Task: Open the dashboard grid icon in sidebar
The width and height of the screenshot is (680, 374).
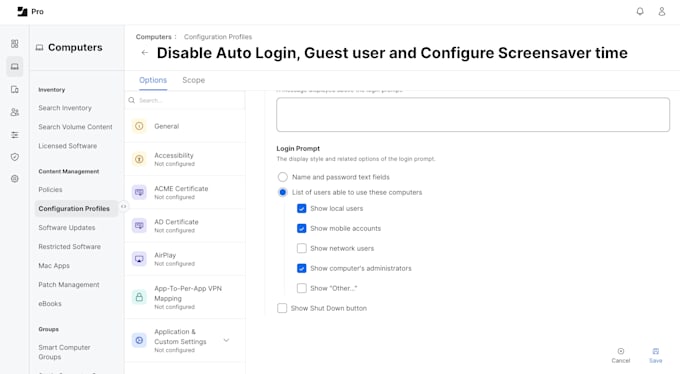Action: click(15, 44)
